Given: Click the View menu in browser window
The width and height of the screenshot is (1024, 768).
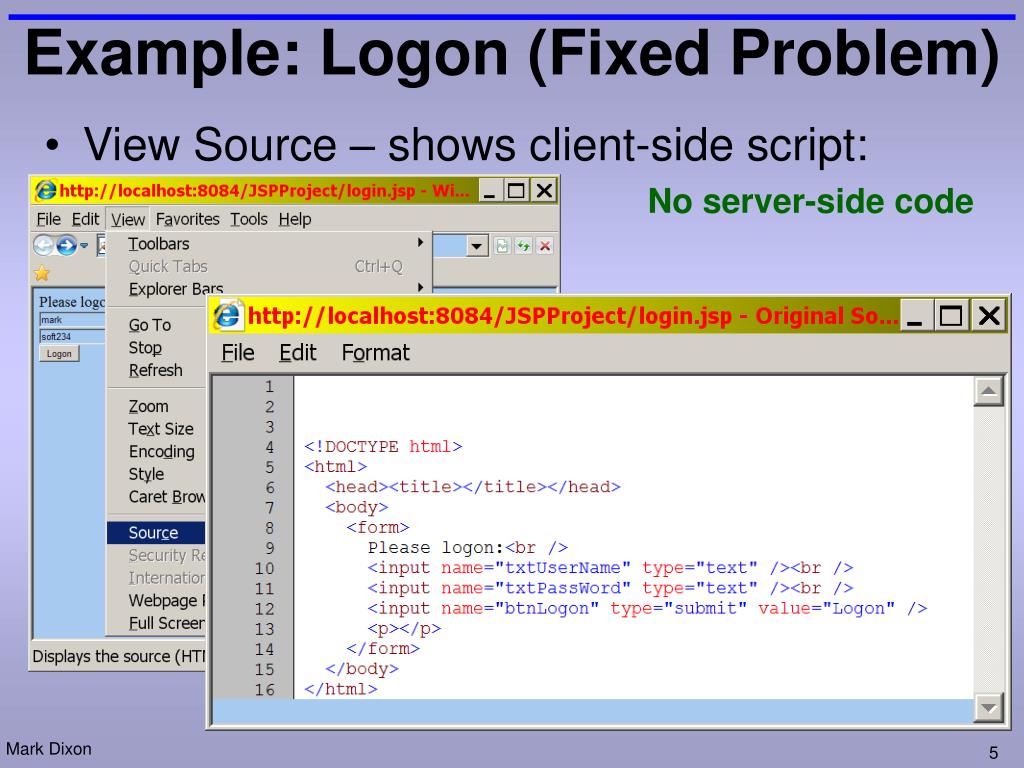Looking at the screenshot, I should click(x=127, y=219).
